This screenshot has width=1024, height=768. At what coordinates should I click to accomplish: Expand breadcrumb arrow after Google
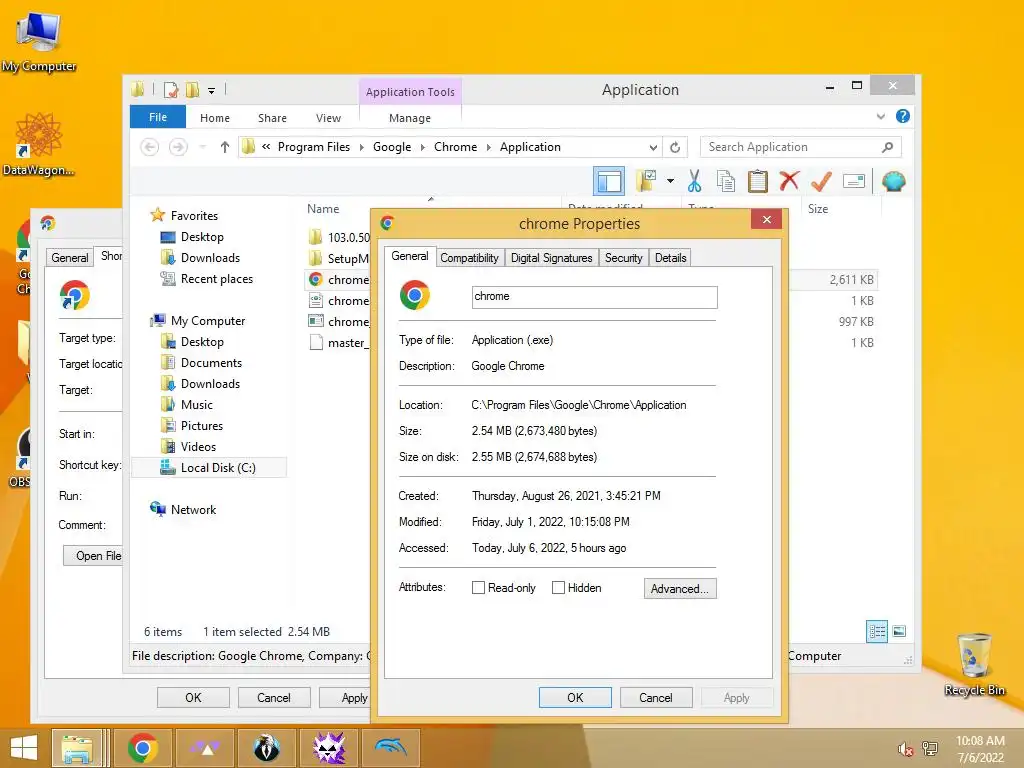(x=423, y=147)
